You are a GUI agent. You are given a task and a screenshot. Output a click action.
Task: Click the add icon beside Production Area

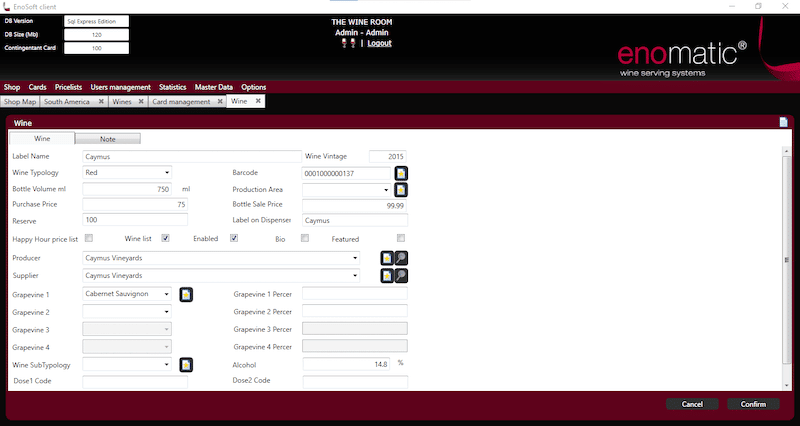(401, 190)
